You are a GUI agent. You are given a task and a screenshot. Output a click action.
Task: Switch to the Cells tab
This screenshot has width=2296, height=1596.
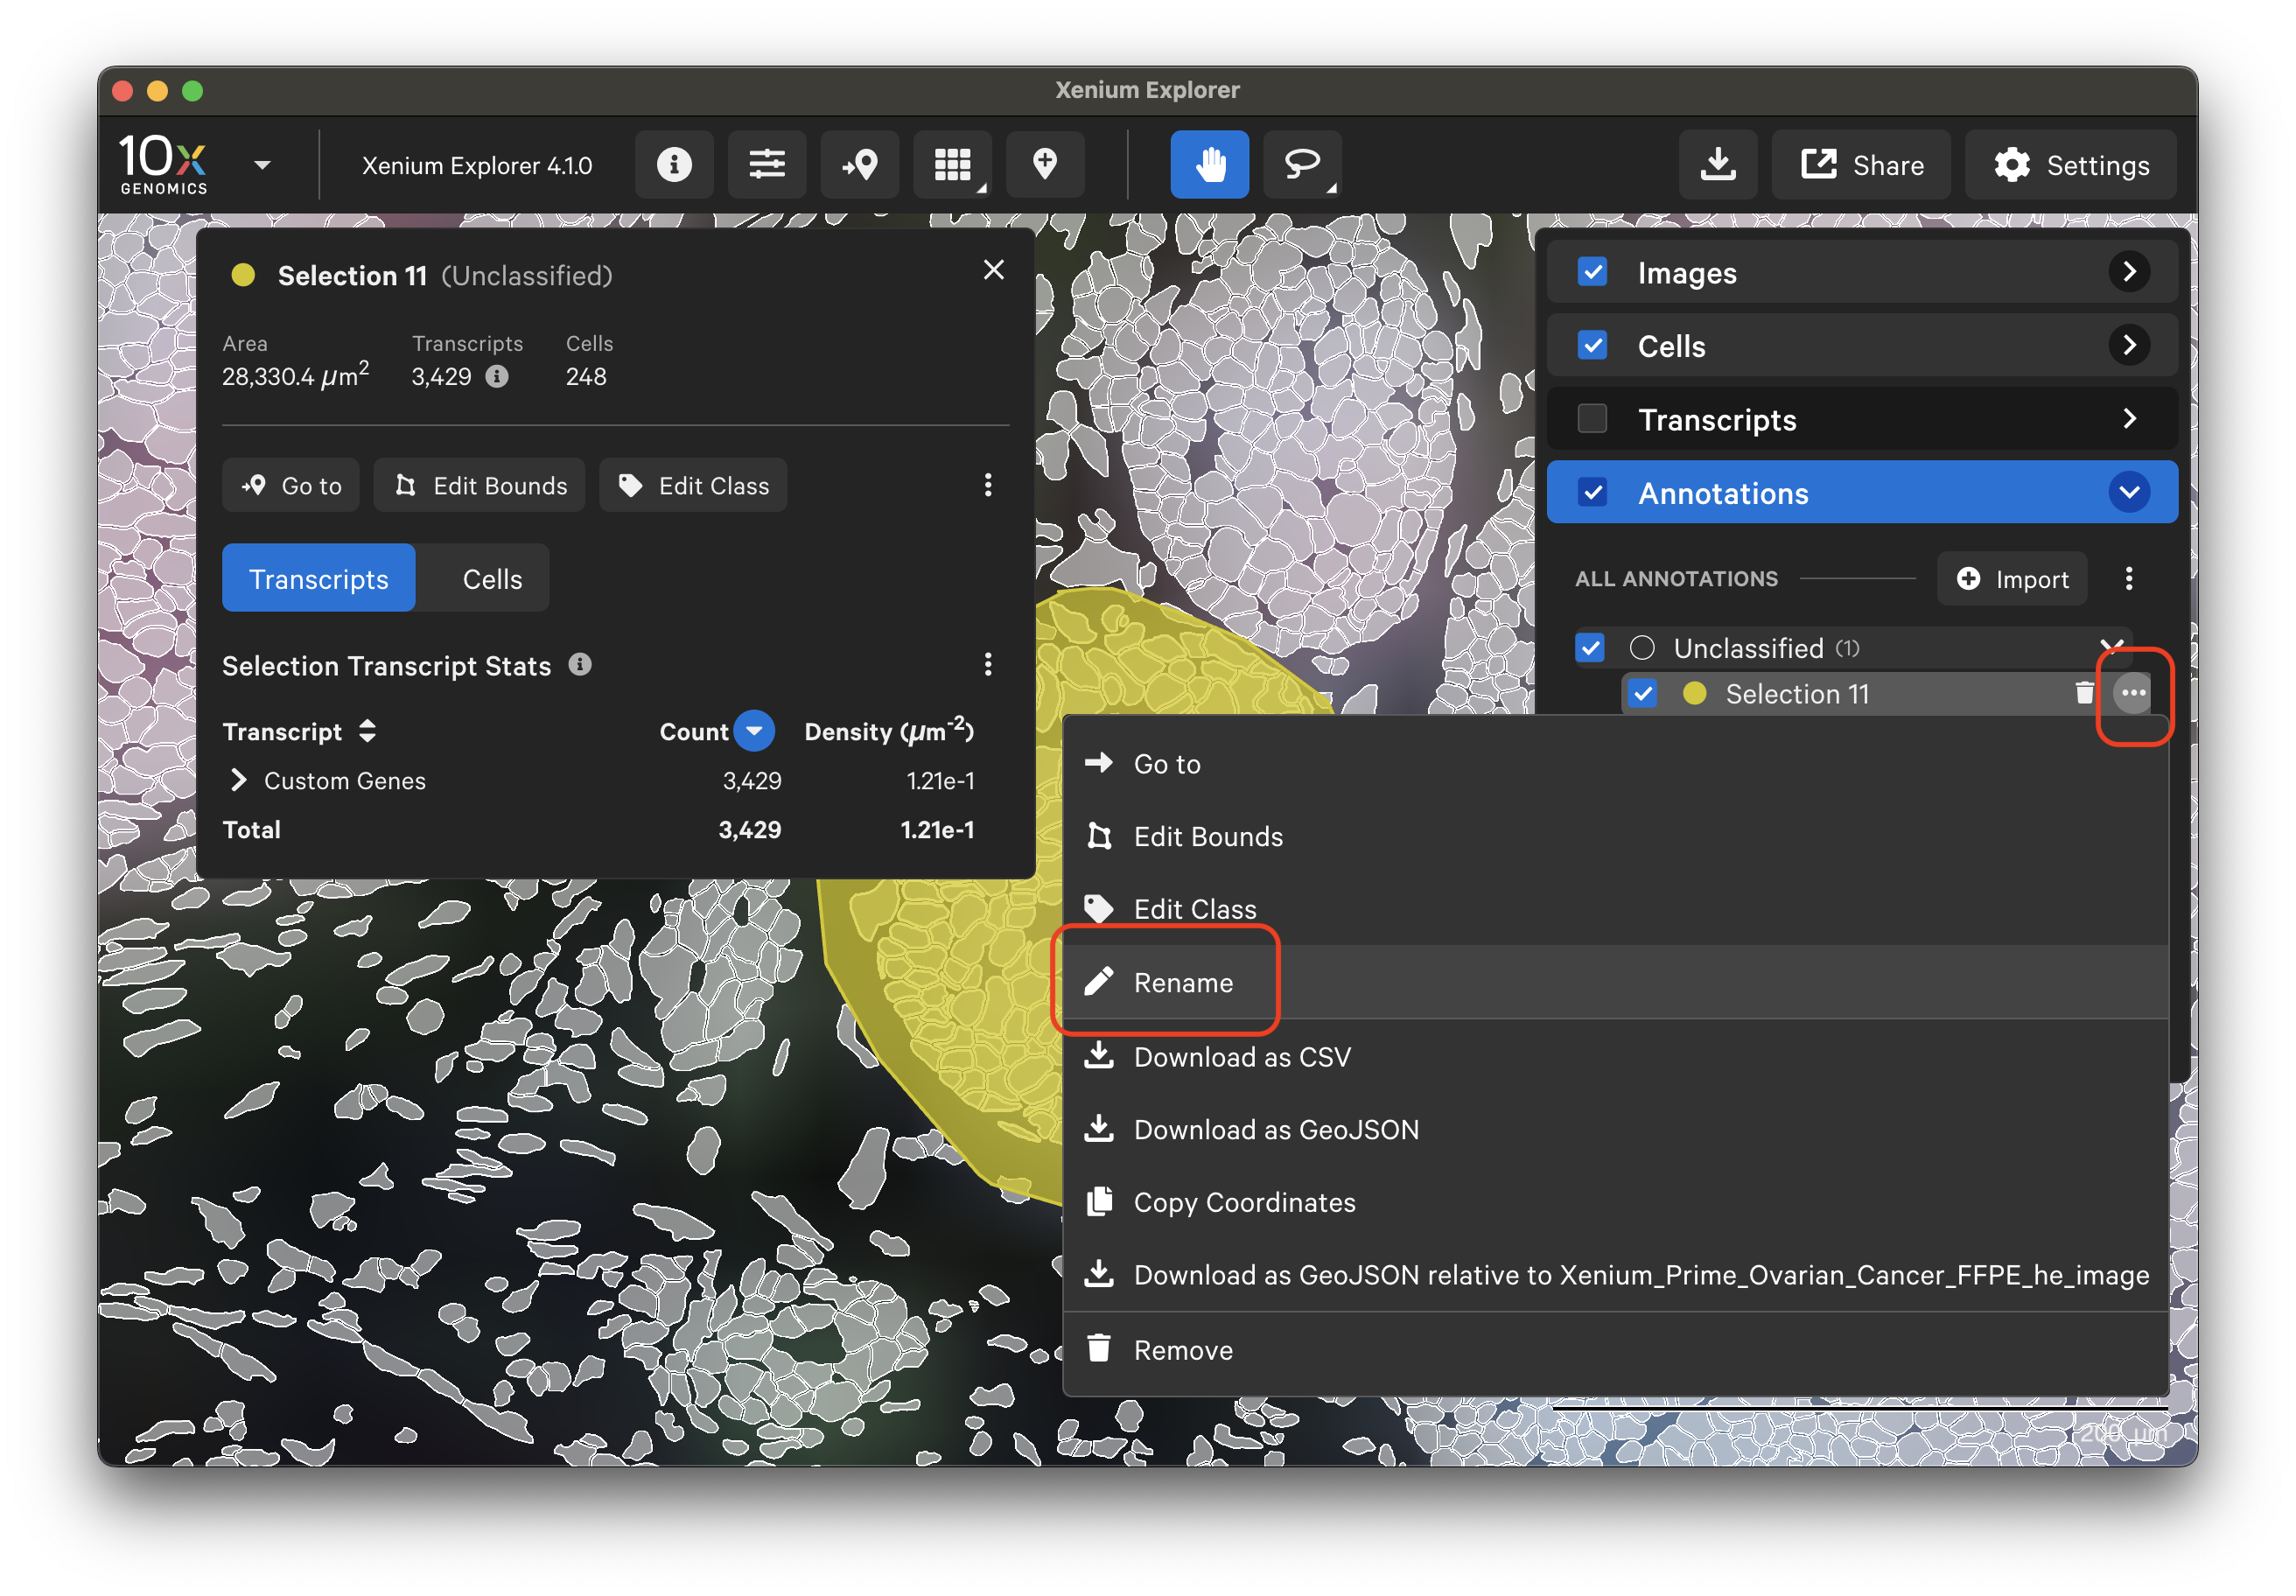[x=491, y=578]
